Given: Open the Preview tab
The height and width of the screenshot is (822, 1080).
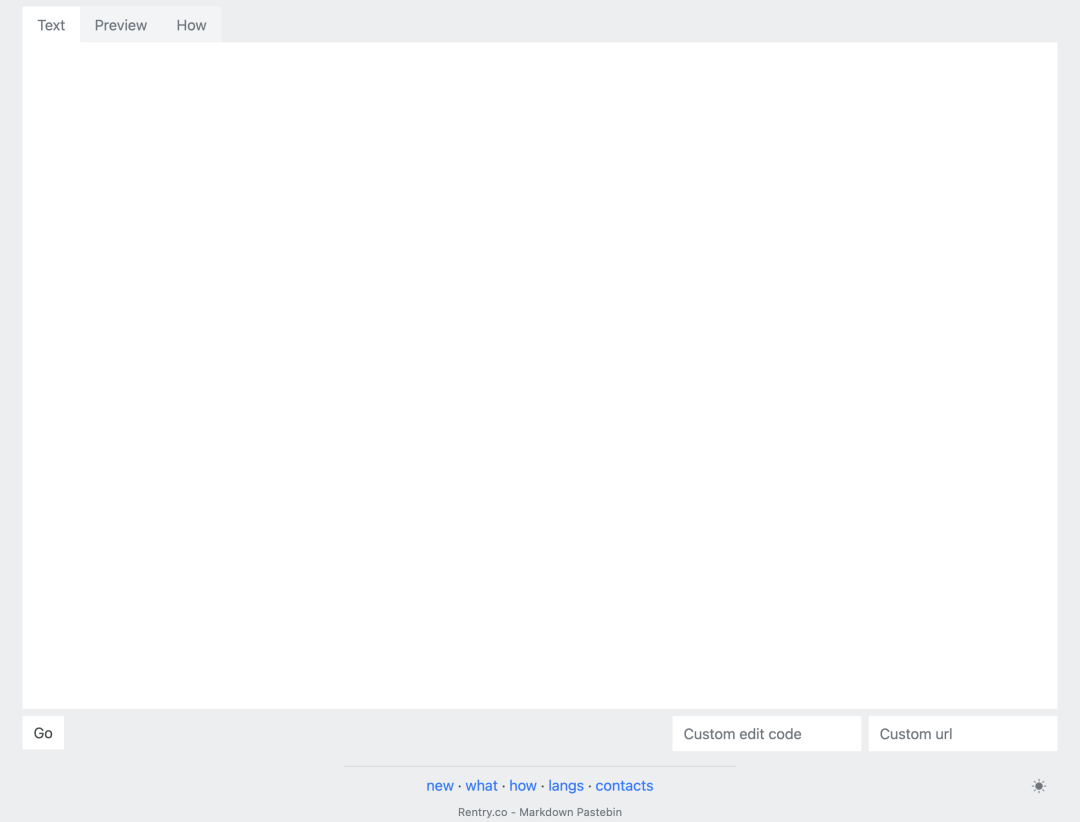Looking at the screenshot, I should click(x=121, y=25).
